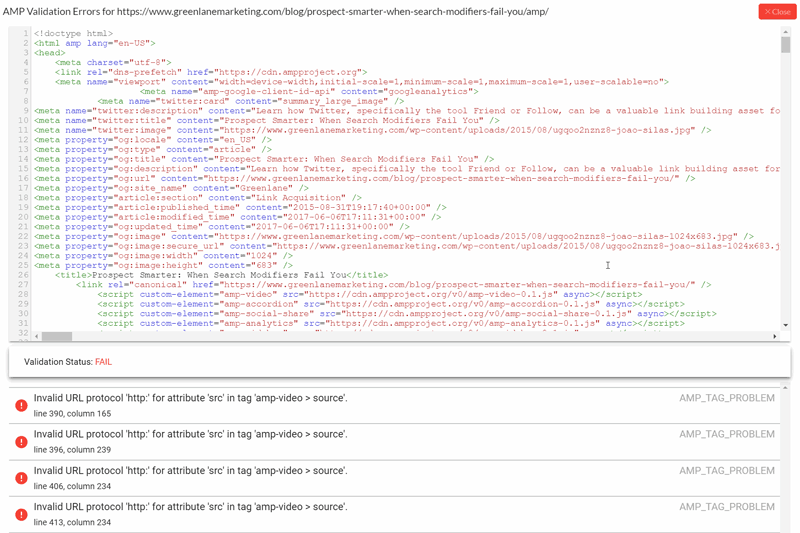The image size is (800, 533).
Task: Click og:title meta code line
Action: coord(264,160)
